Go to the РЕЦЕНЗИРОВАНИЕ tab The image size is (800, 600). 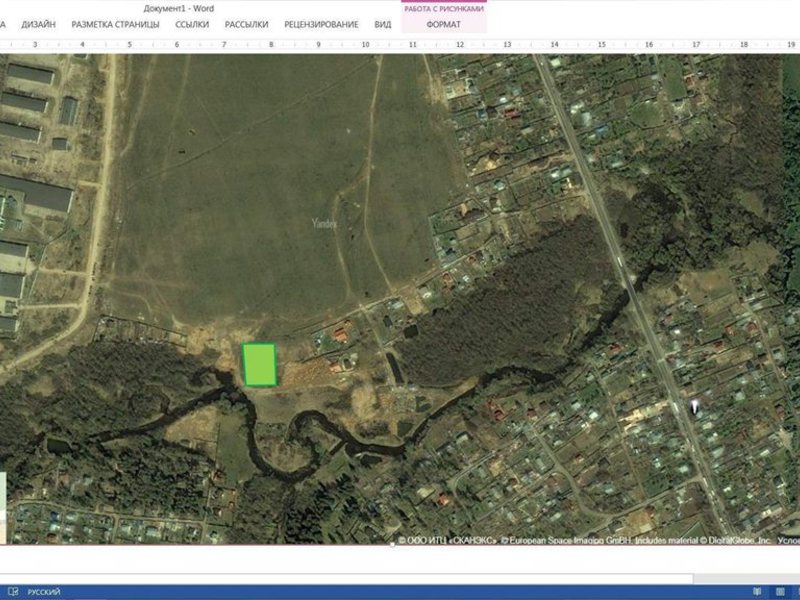[321, 24]
